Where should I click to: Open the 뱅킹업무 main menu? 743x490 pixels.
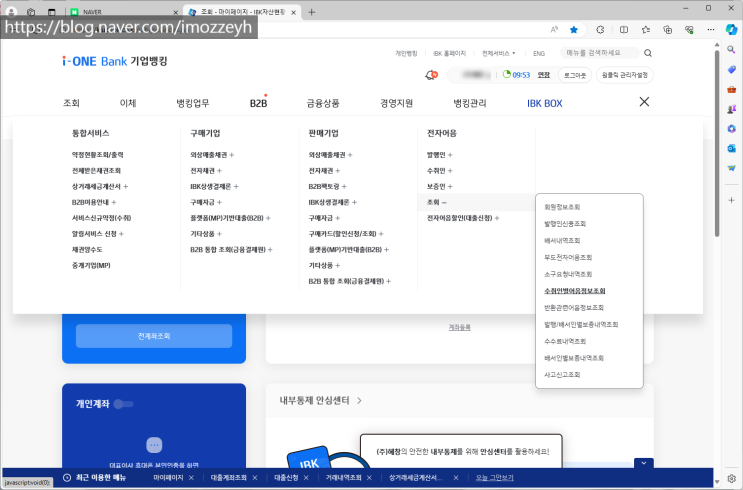pos(193,103)
